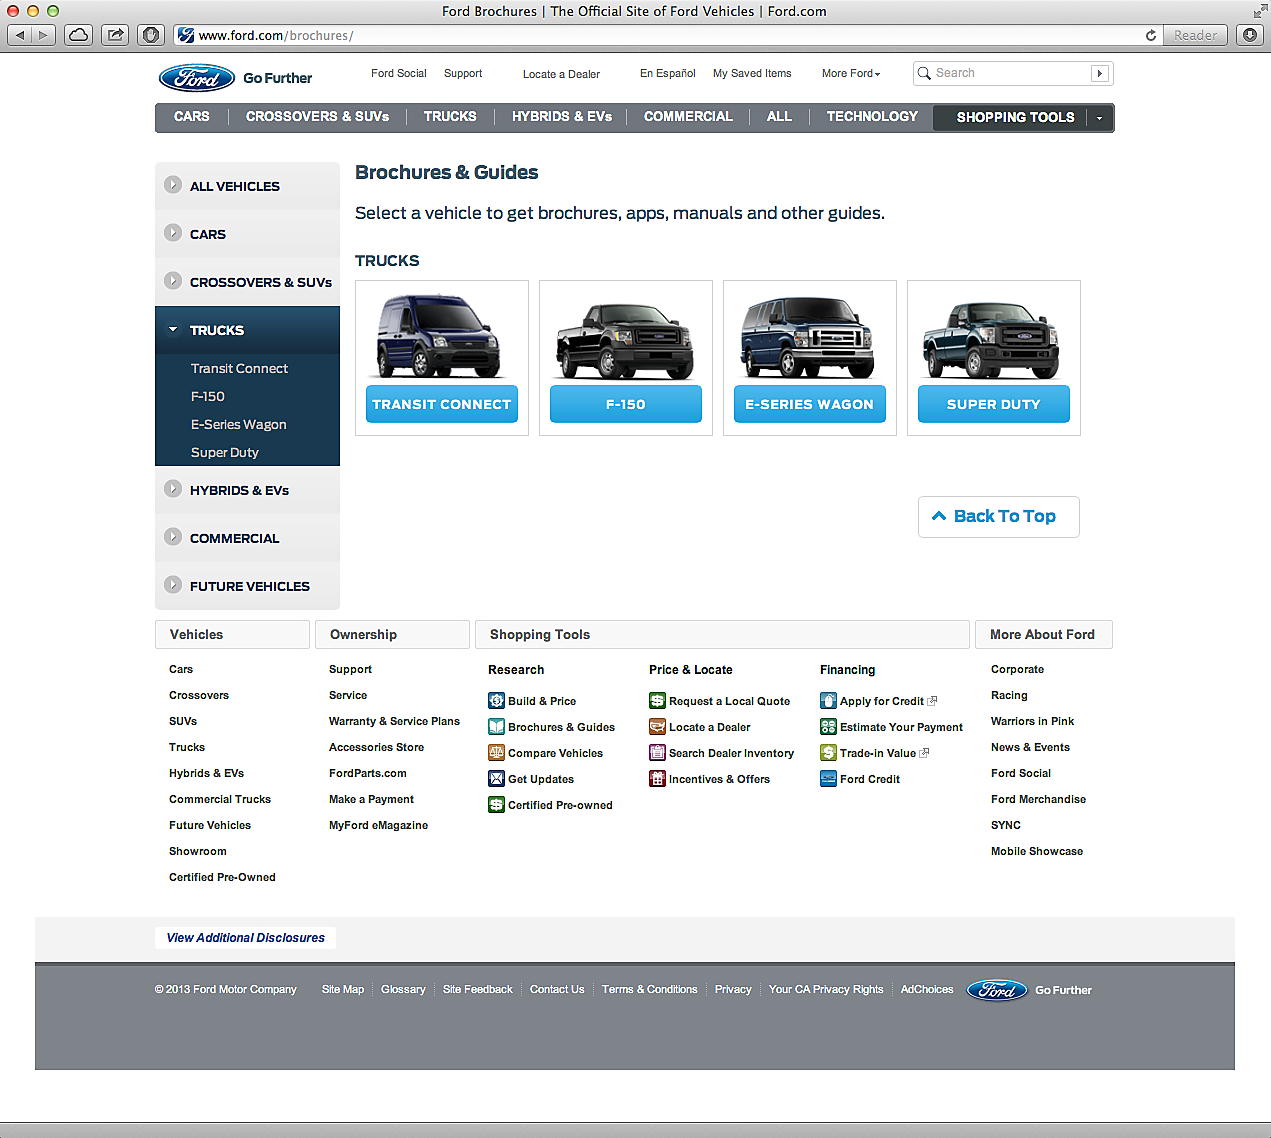1271x1138 pixels.
Task: Click the browser Forward arrow button
Action: [44, 35]
